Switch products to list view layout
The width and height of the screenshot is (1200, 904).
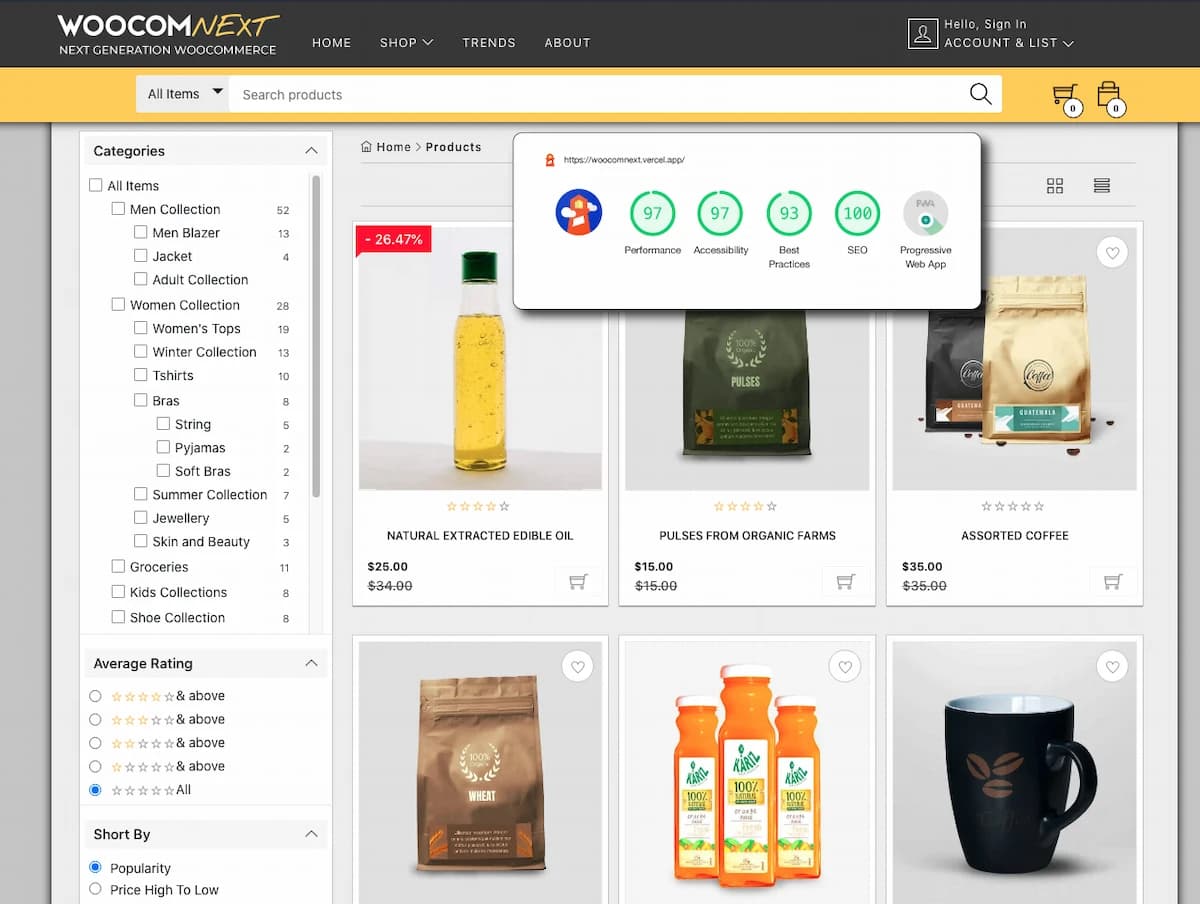point(1101,185)
